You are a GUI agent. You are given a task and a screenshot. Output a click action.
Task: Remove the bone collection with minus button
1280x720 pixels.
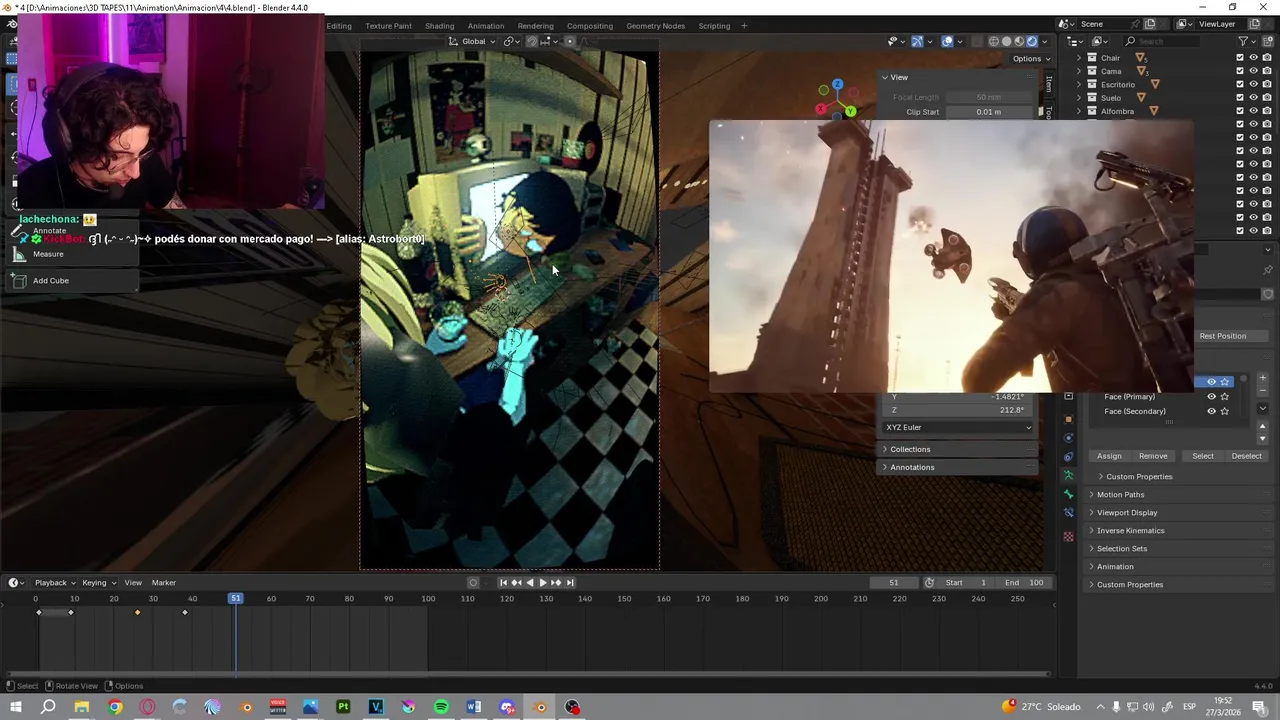click(1262, 390)
